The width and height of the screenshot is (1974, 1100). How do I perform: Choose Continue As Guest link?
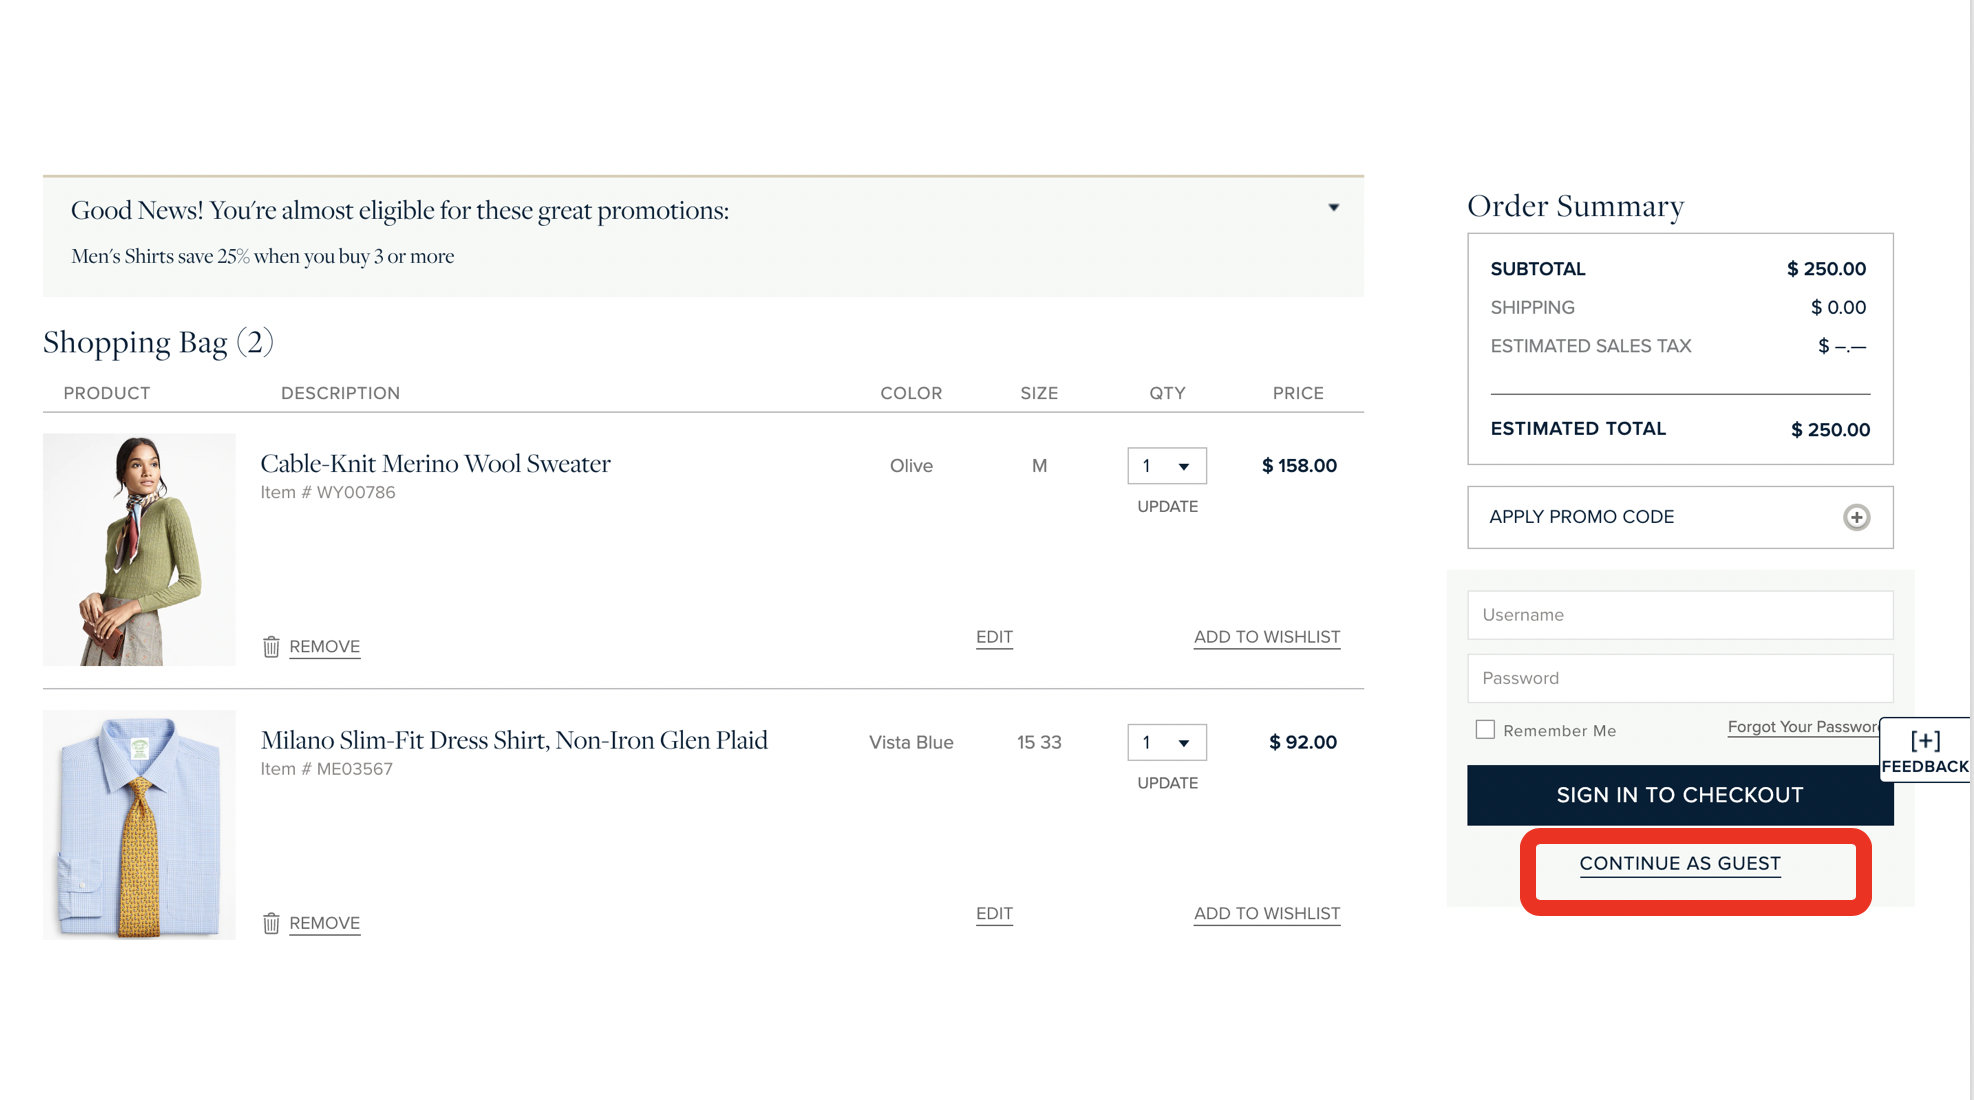(1680, 864)
